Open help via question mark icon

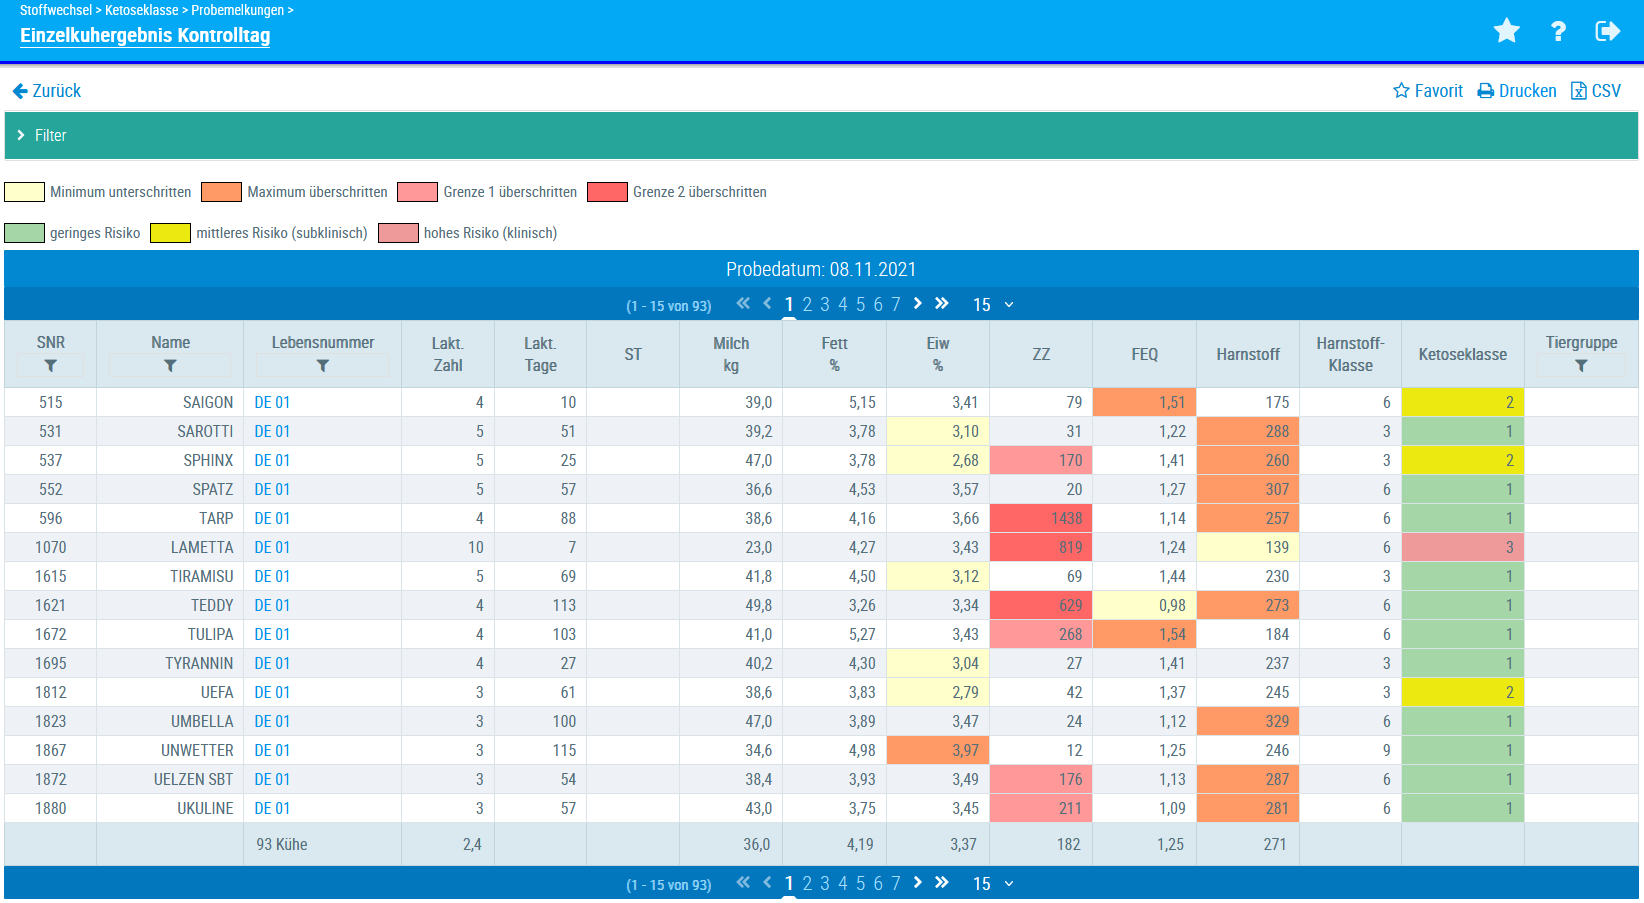click(1558, 32)
